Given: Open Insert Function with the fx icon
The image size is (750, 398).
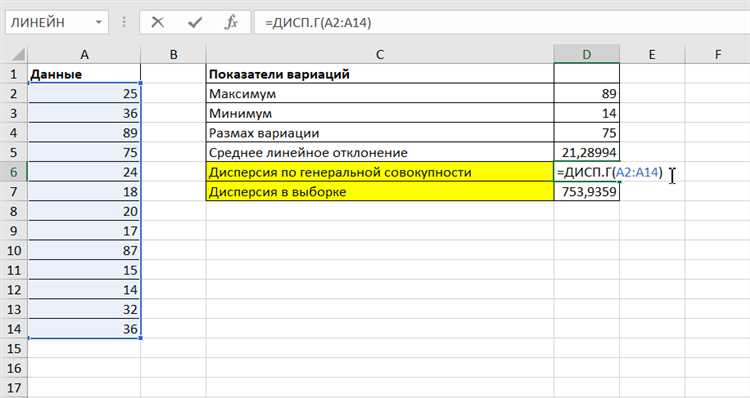Looking at the screenshot, I should pyautogui.click(x=231, y=22).
